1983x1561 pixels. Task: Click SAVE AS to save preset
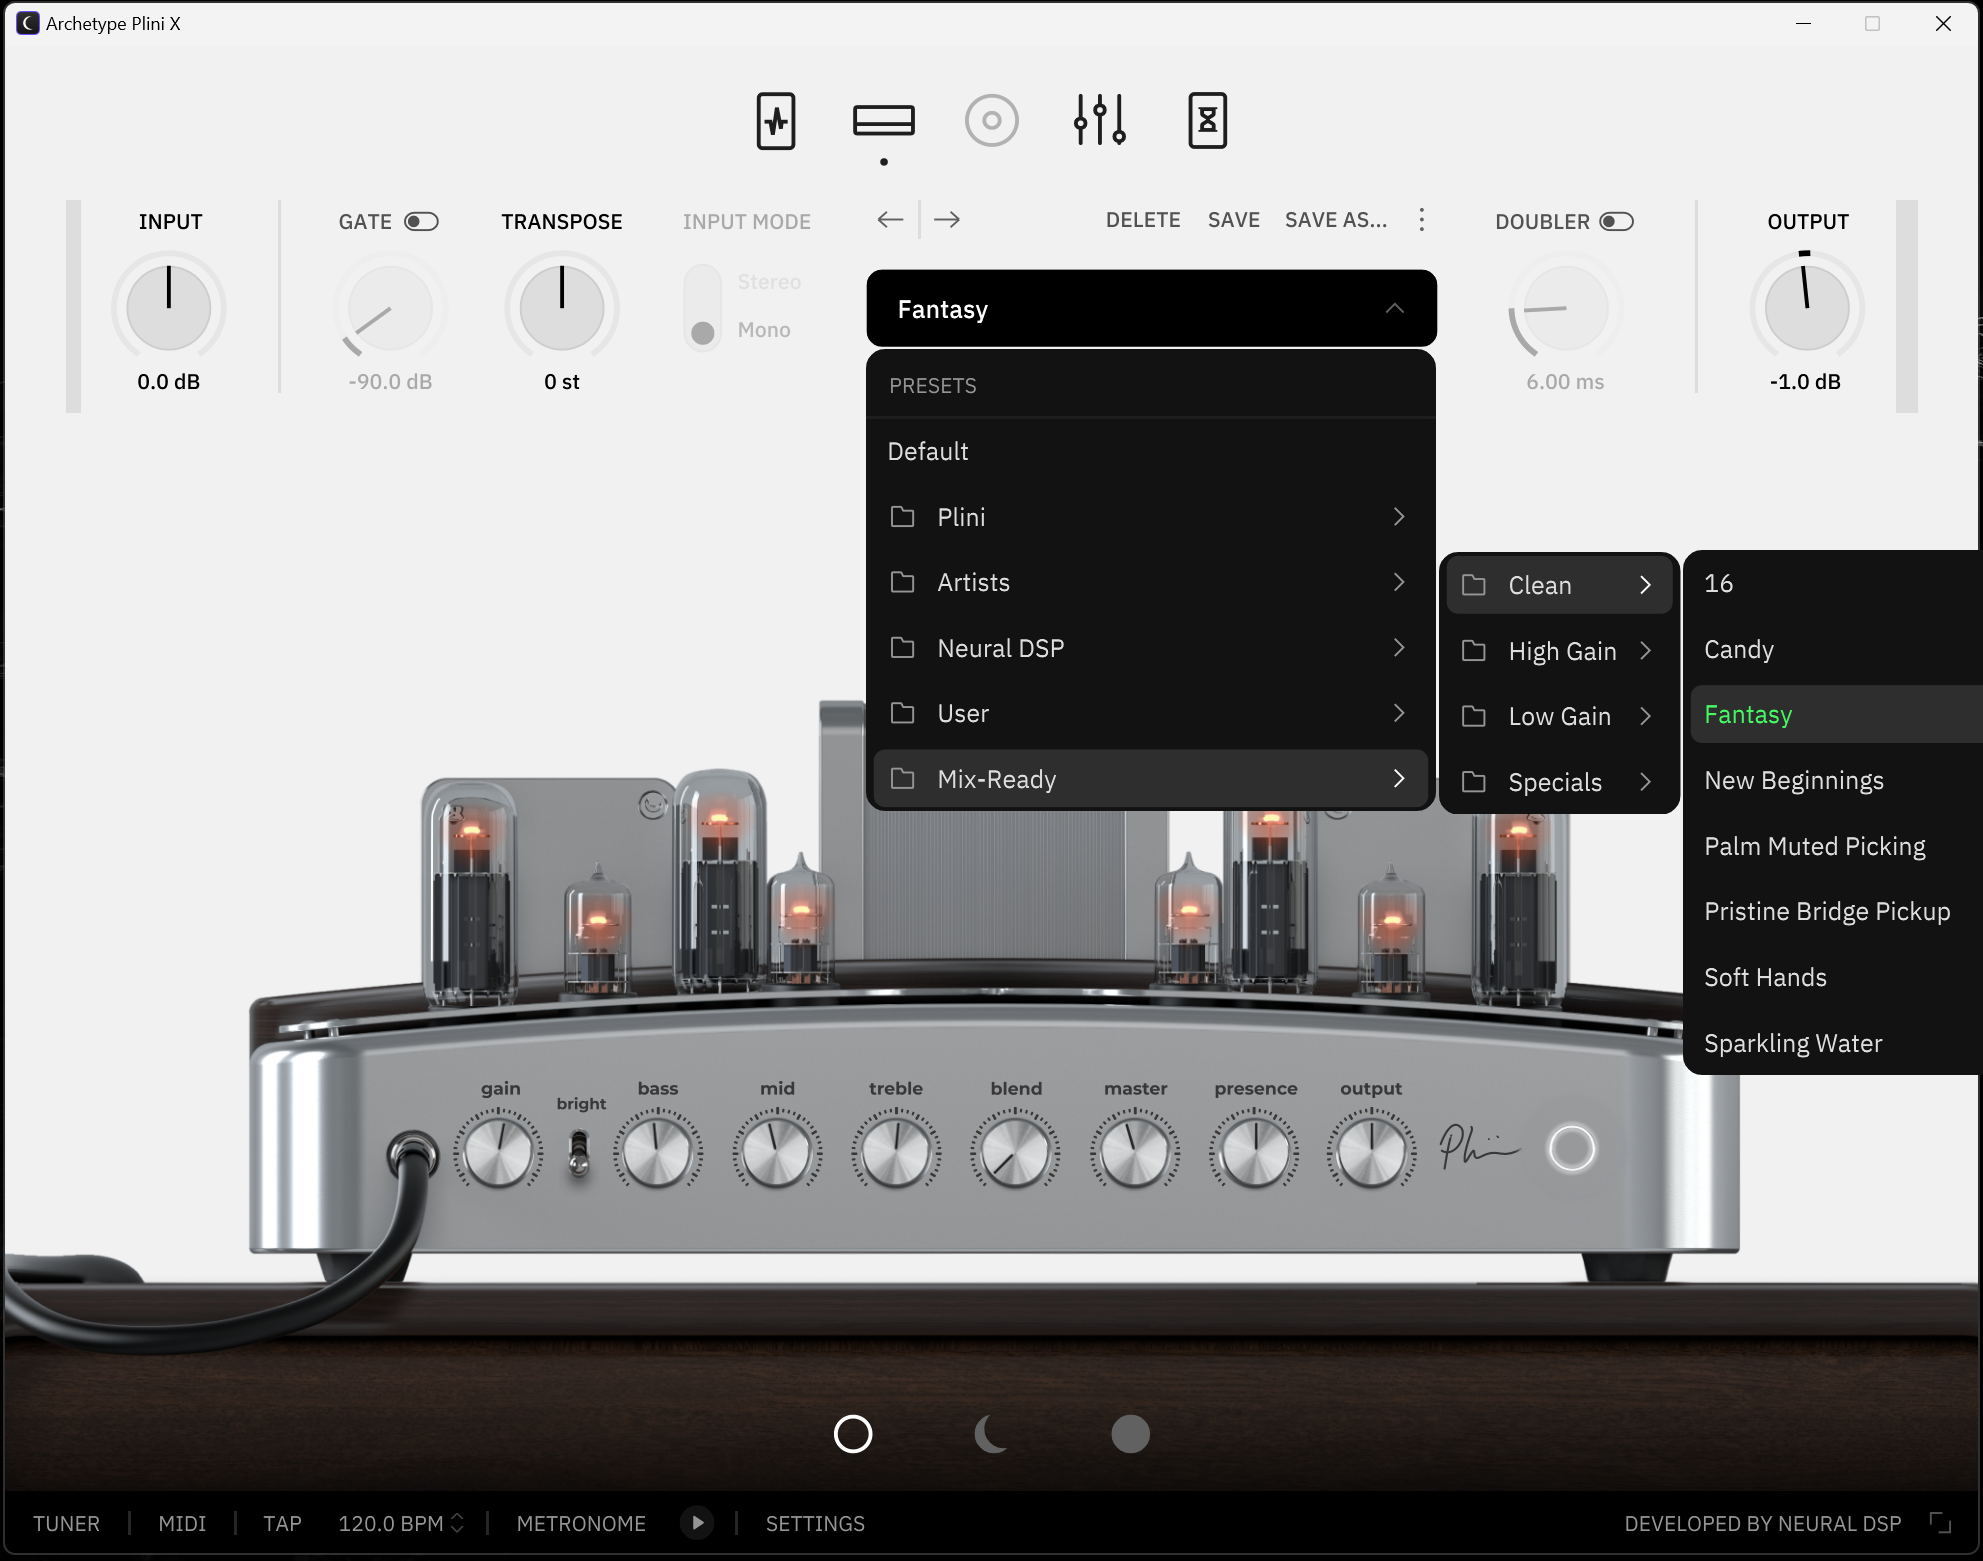tap(1336, 222)
